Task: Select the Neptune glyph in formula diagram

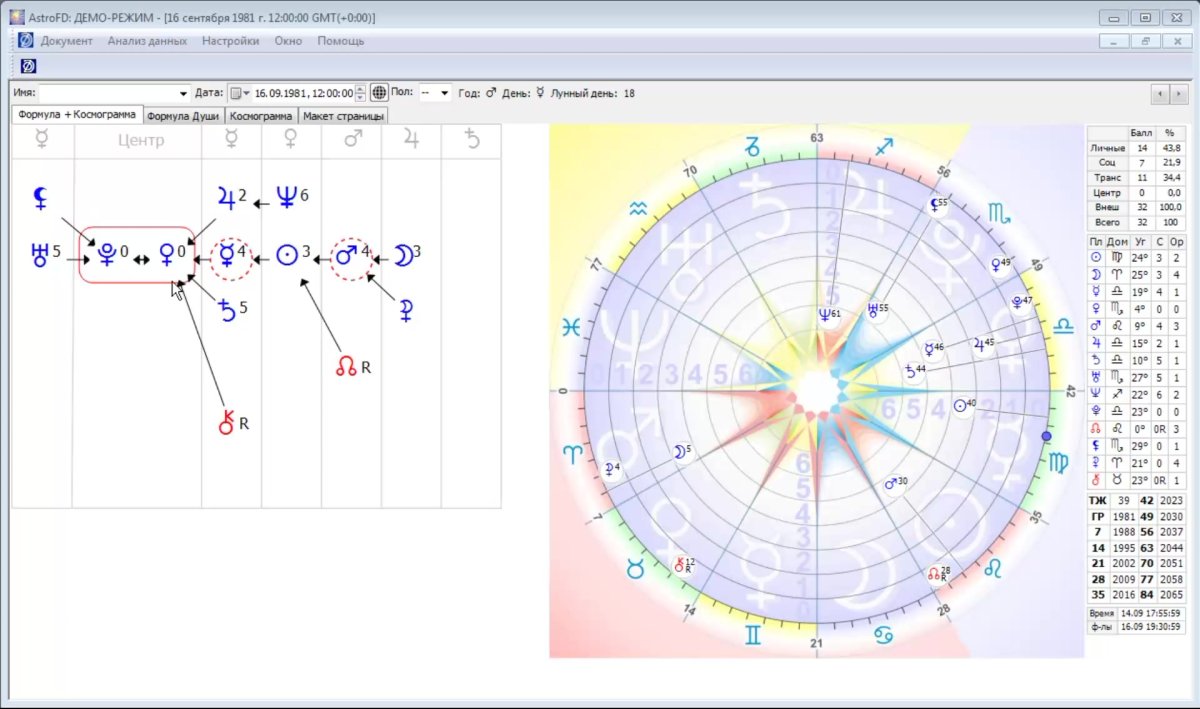Action: tap(286, 198)
